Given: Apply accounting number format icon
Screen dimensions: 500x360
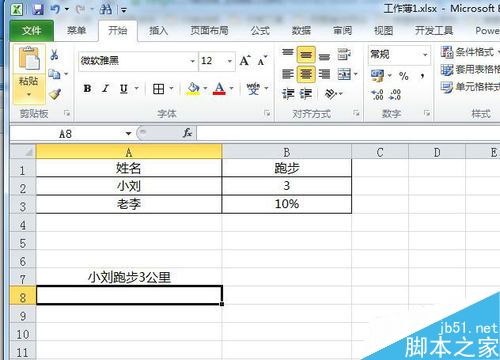Looking at the screenshot, I should click(377, 76).
